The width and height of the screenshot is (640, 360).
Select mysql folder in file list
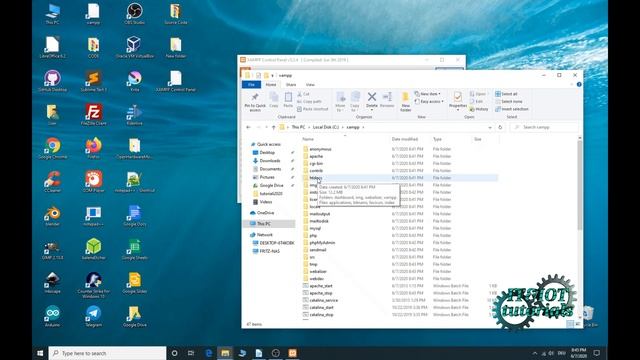pyautogui.click(x=315, y=229)
